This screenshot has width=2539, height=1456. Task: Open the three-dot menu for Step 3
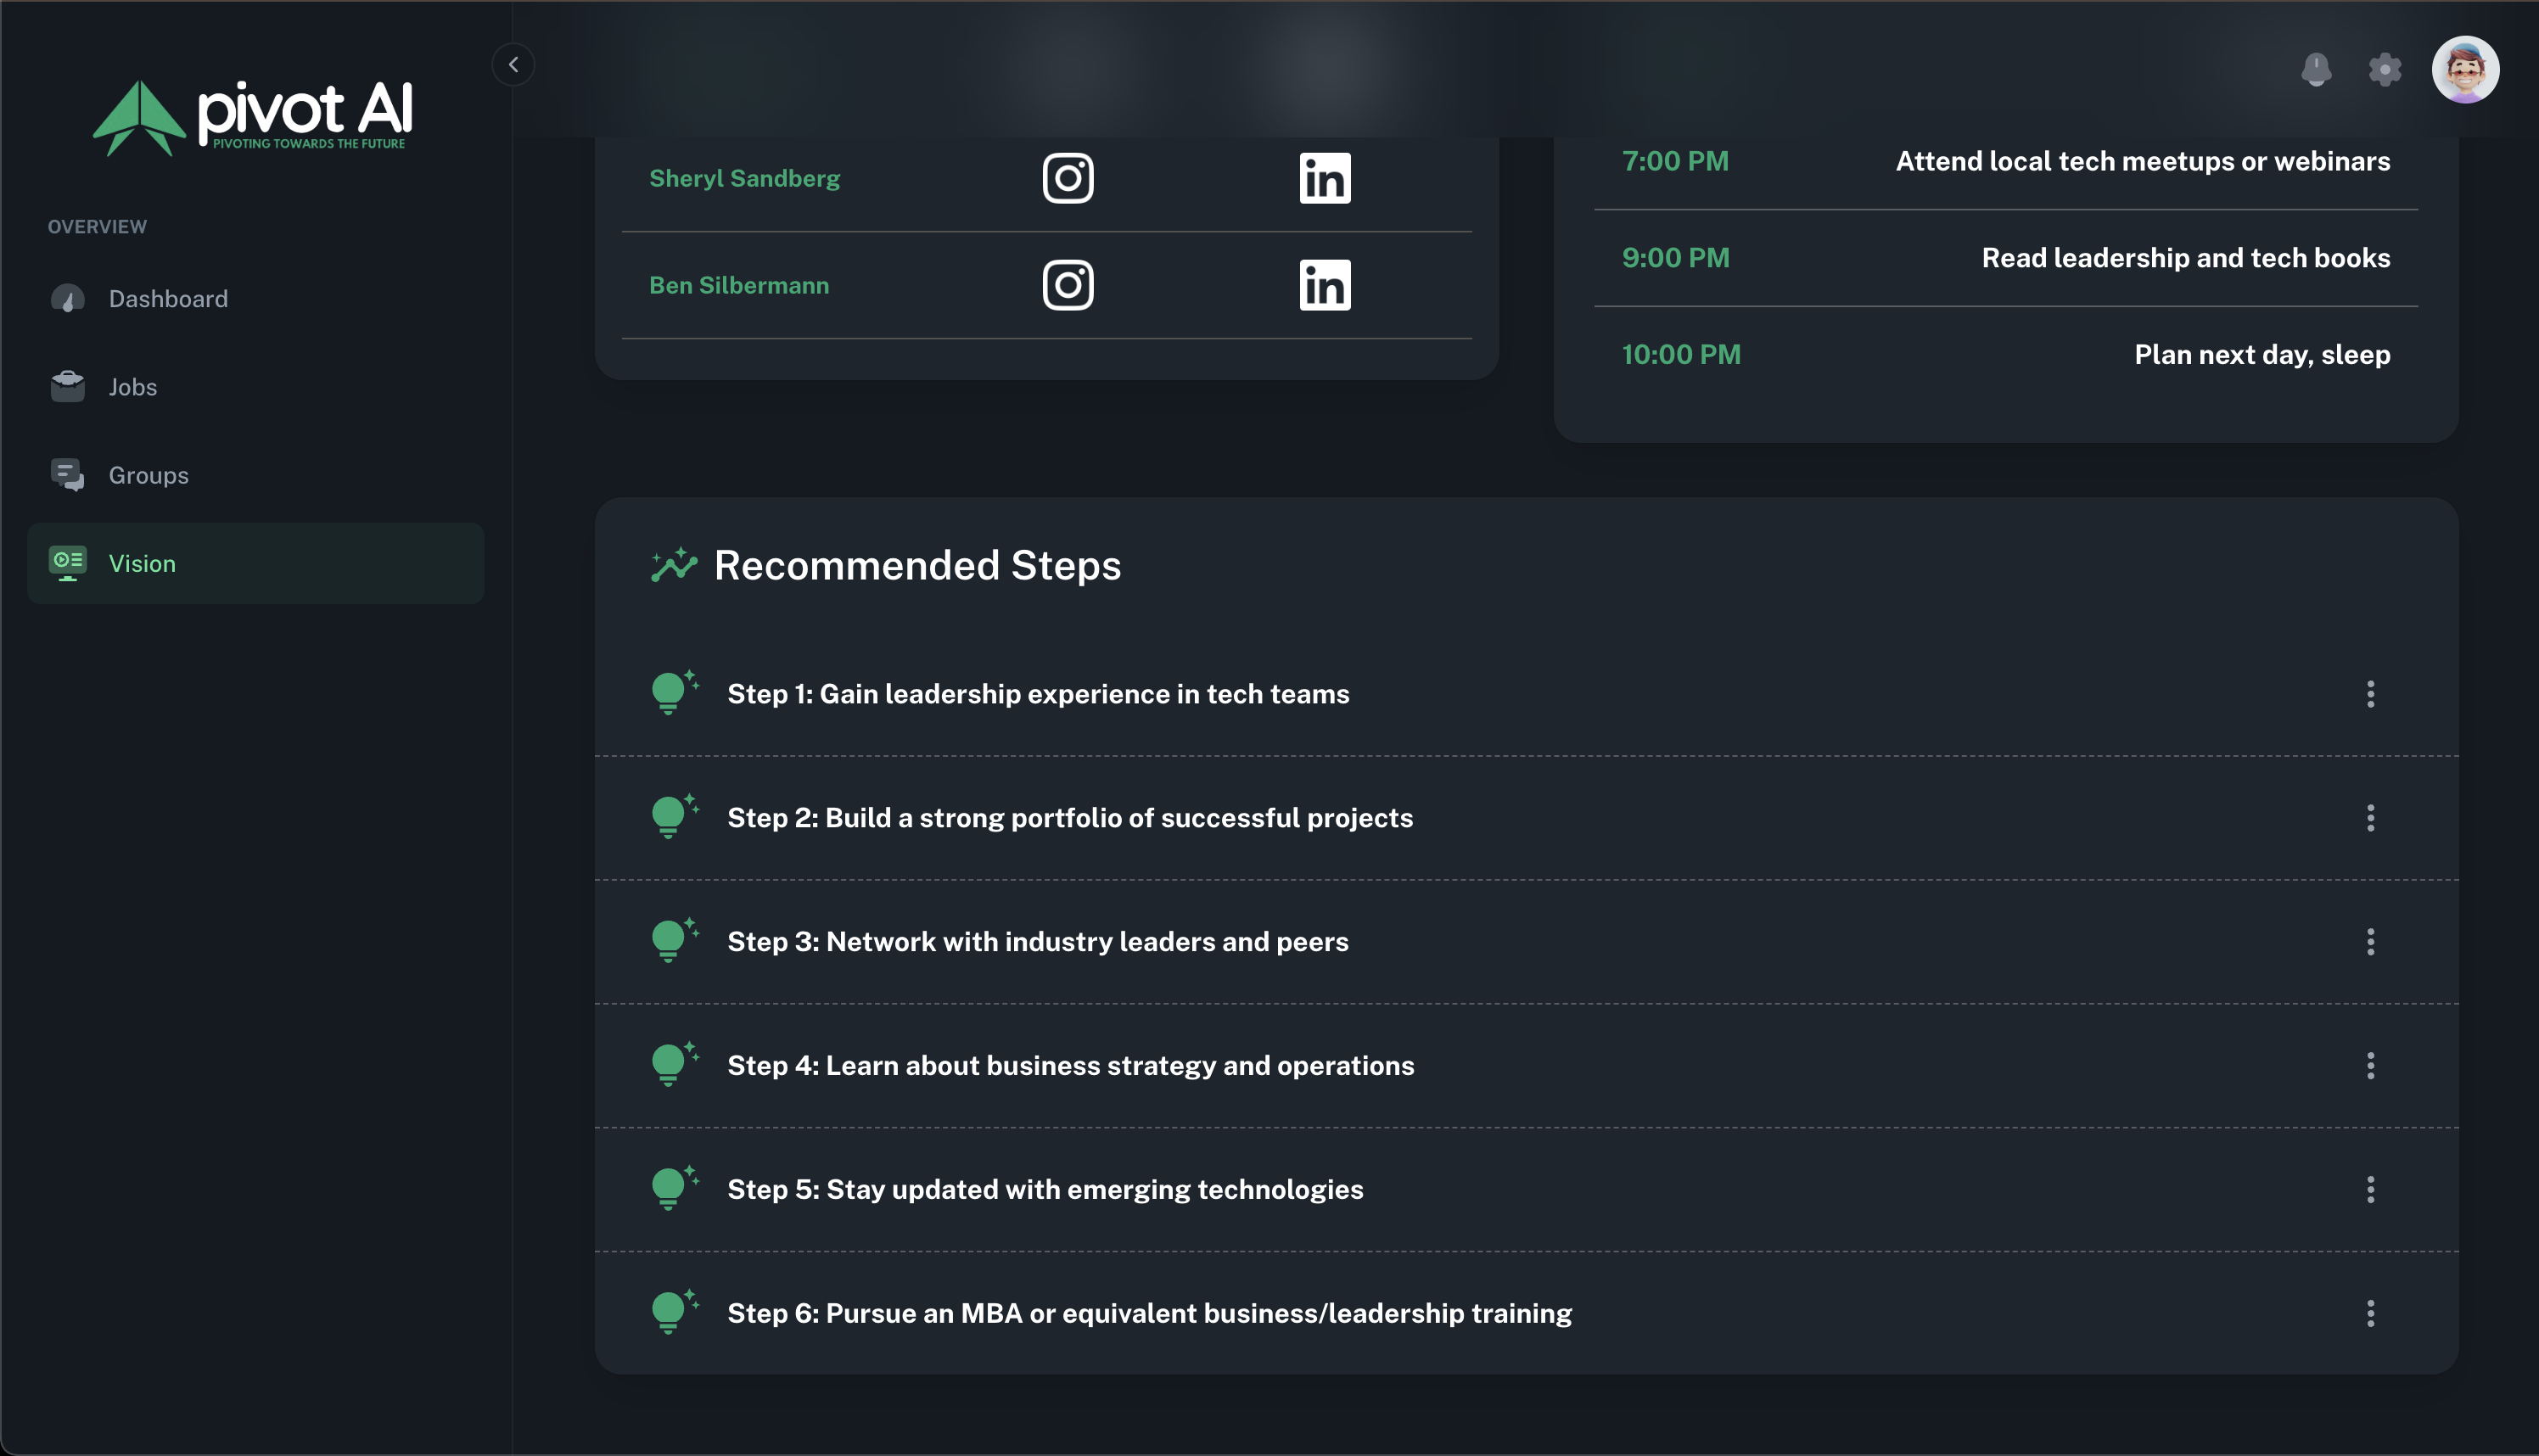[2370, 941]
